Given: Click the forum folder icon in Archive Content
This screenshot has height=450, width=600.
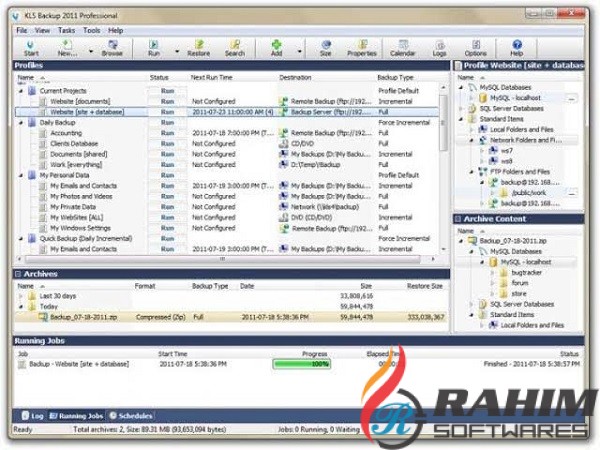Looking at the screenshot, I should point(504,283).
